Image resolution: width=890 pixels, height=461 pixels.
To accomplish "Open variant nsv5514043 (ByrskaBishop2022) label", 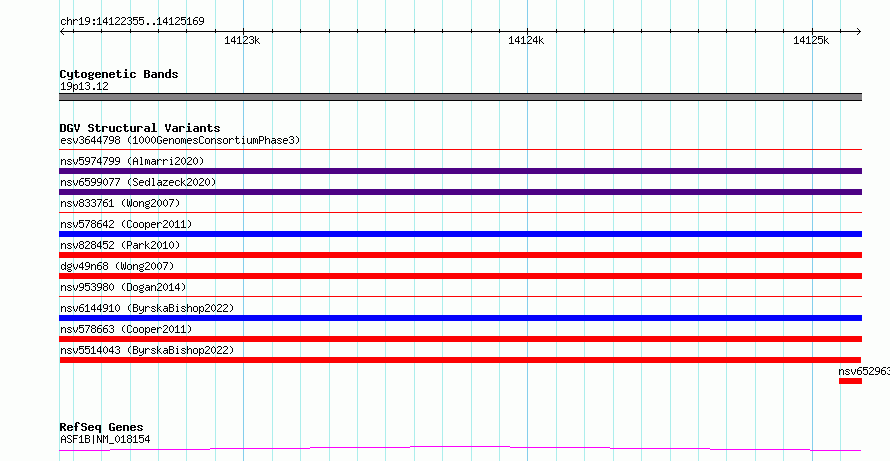I will pyautogui.click(x=147, y=350).
